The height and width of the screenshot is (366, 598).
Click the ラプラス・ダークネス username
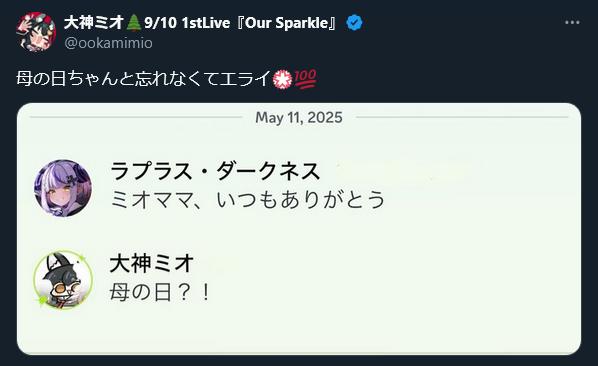point(215,171)
